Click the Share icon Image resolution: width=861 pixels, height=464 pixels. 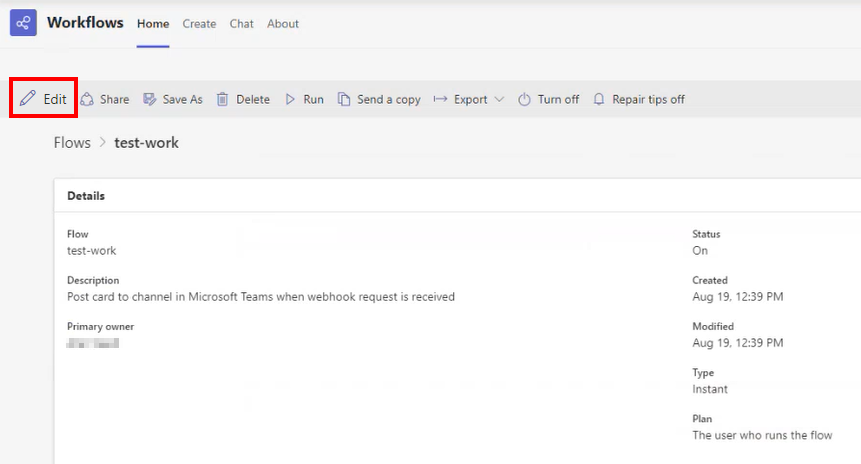[87, 99]
